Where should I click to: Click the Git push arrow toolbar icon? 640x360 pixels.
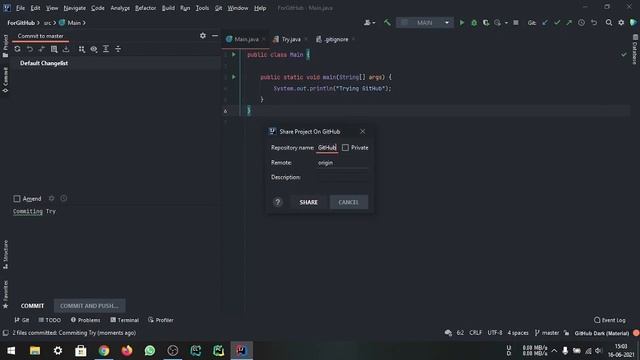coord(569,23)
